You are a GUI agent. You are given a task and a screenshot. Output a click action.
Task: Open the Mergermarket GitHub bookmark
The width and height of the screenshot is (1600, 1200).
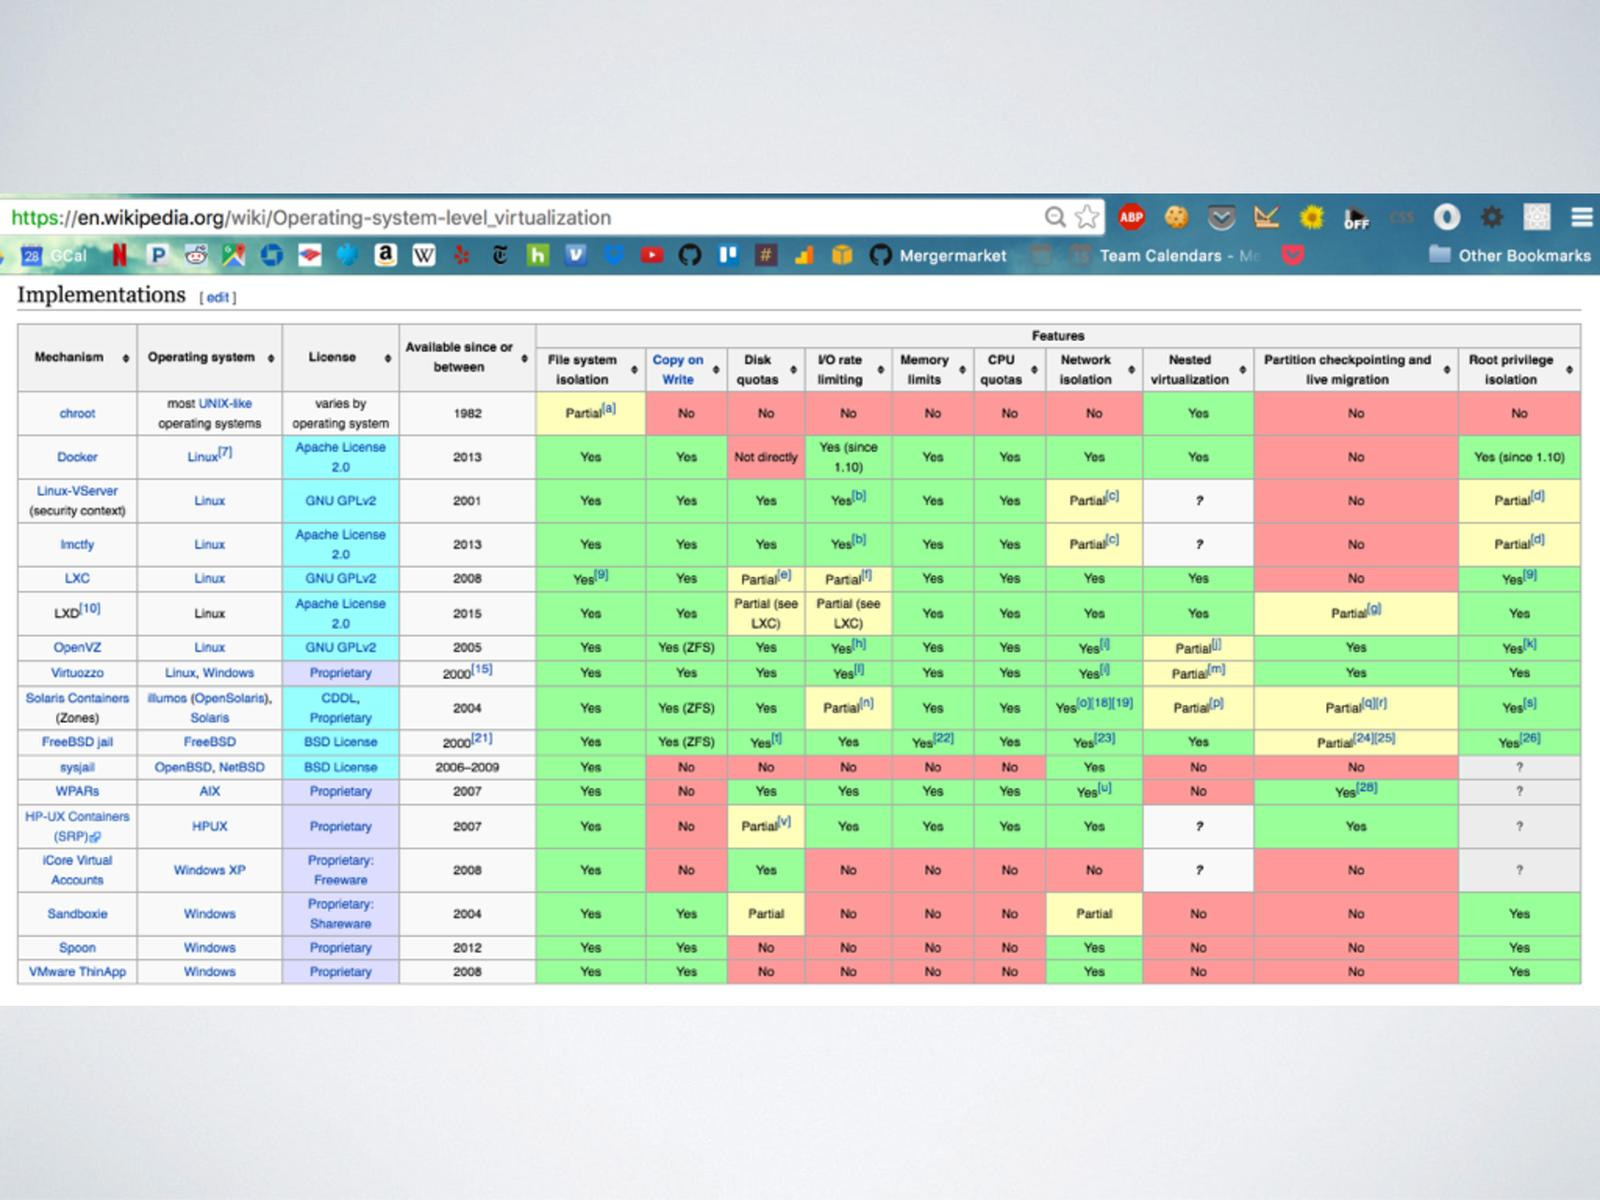[938, 255]
